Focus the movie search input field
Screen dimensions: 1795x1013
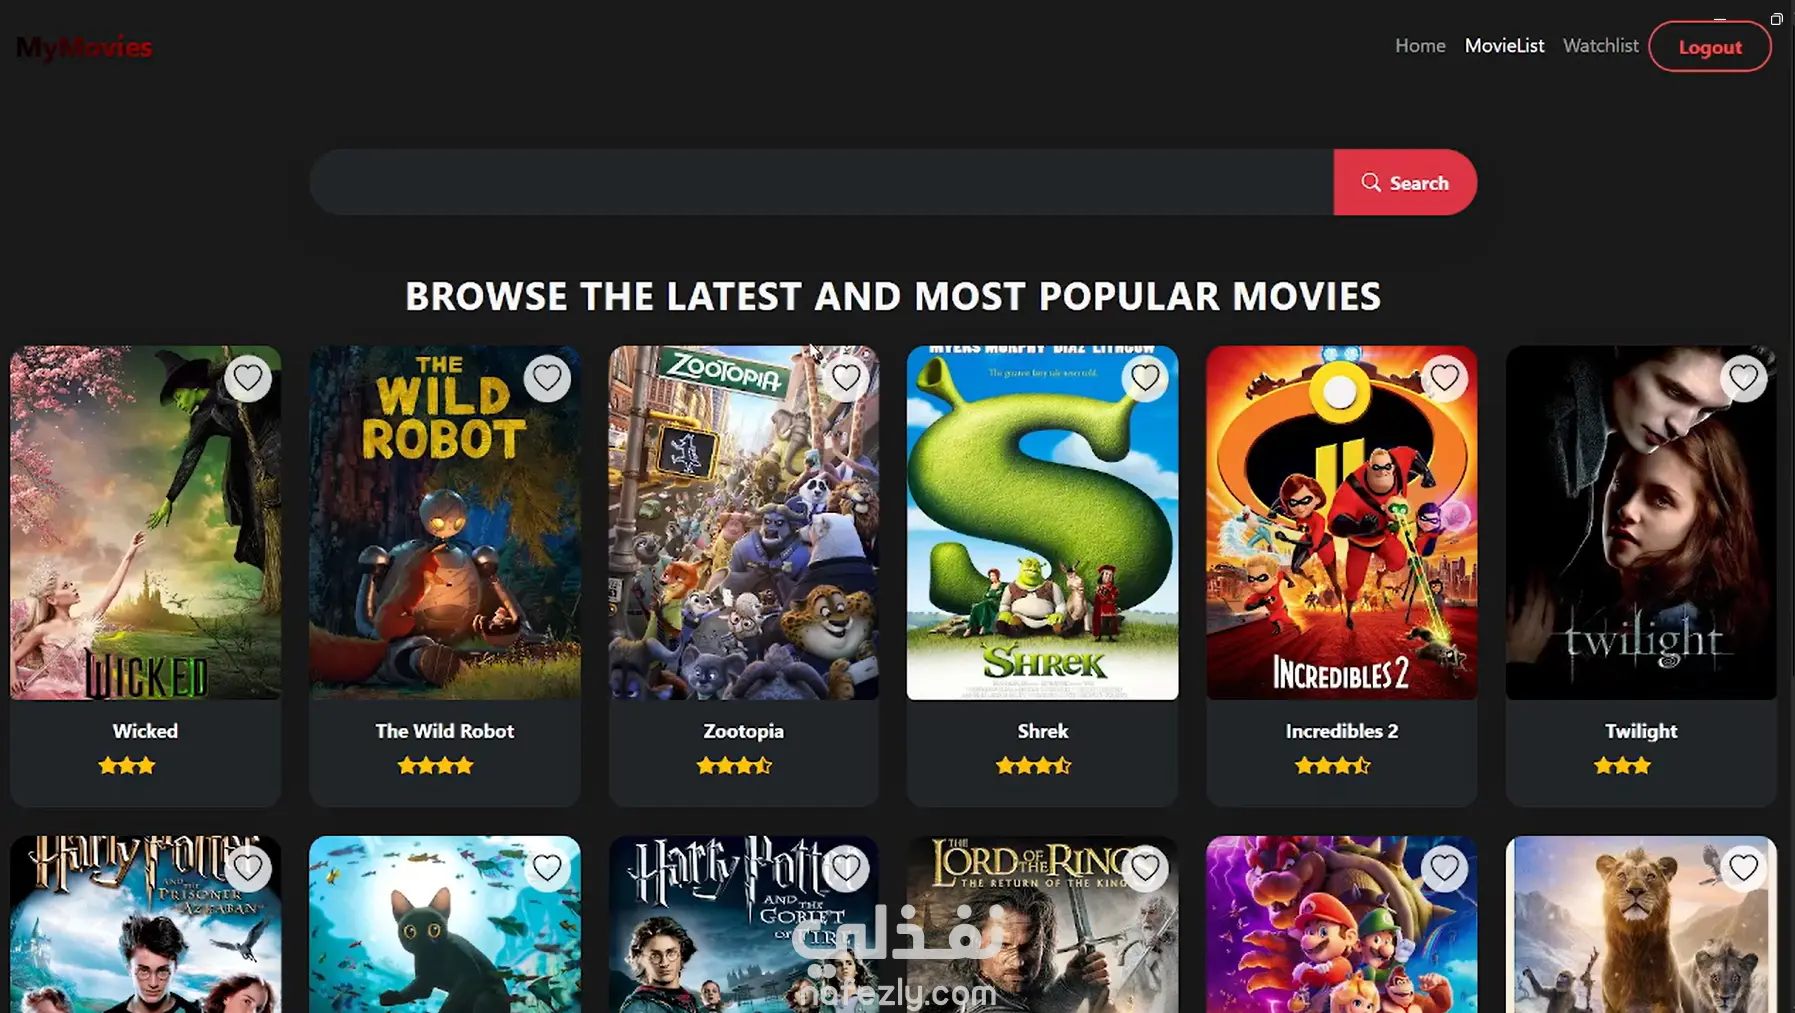821,182
